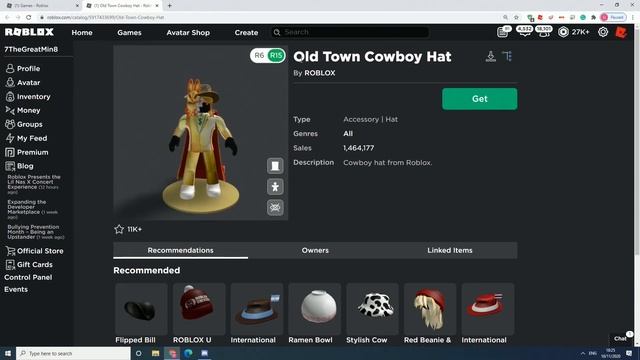Open the blue-banded International fedora item
This screenshot has height=360, width=640.
(257, 314)
